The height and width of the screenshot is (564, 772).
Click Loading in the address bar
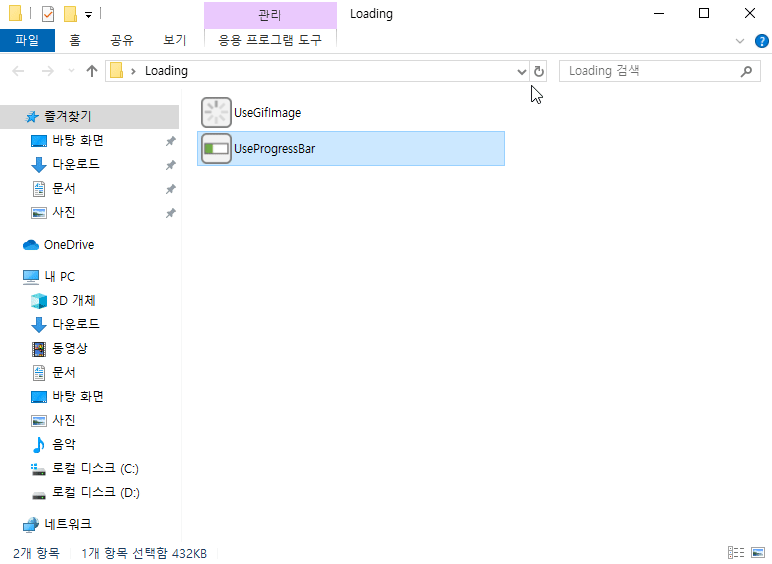(x=166, y=71)
